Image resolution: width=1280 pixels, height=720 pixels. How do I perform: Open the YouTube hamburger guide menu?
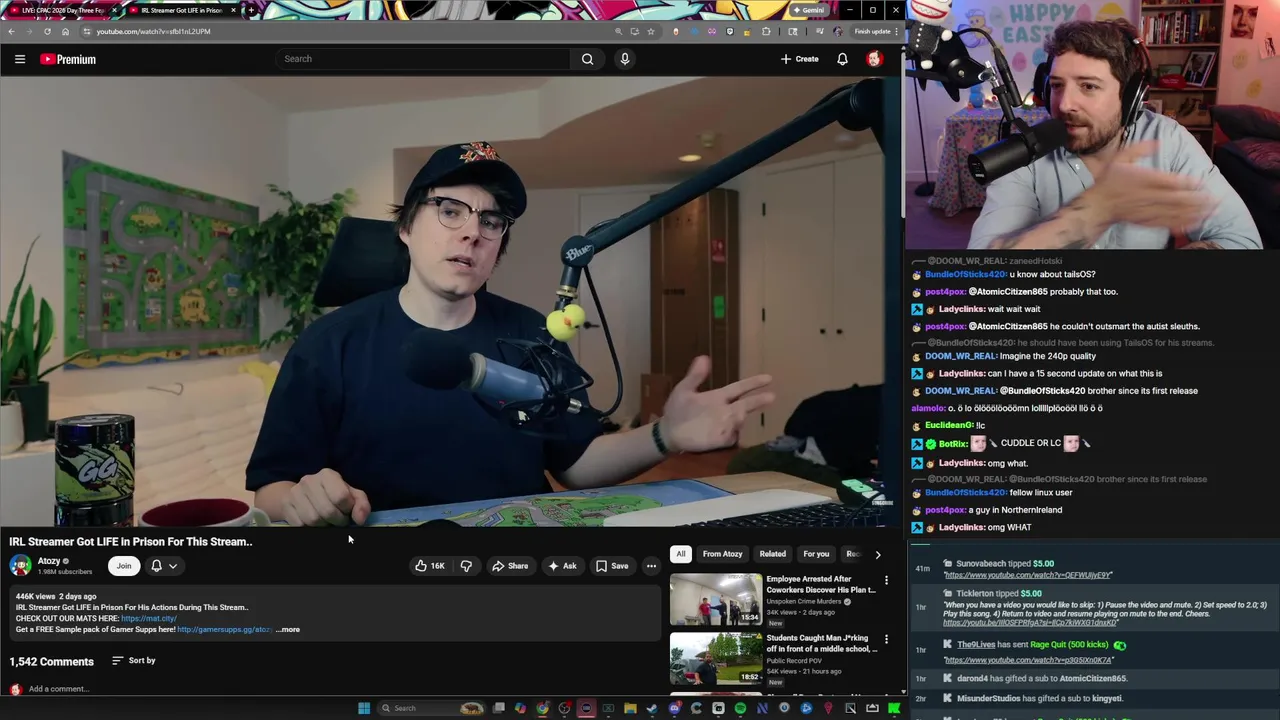coord(19,59)
